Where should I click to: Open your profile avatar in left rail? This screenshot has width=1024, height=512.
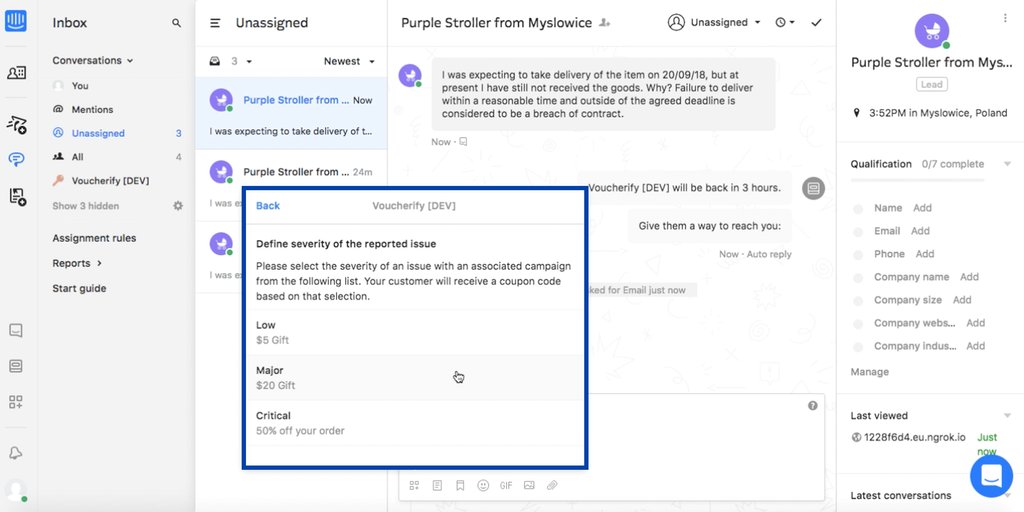[16, 490]
